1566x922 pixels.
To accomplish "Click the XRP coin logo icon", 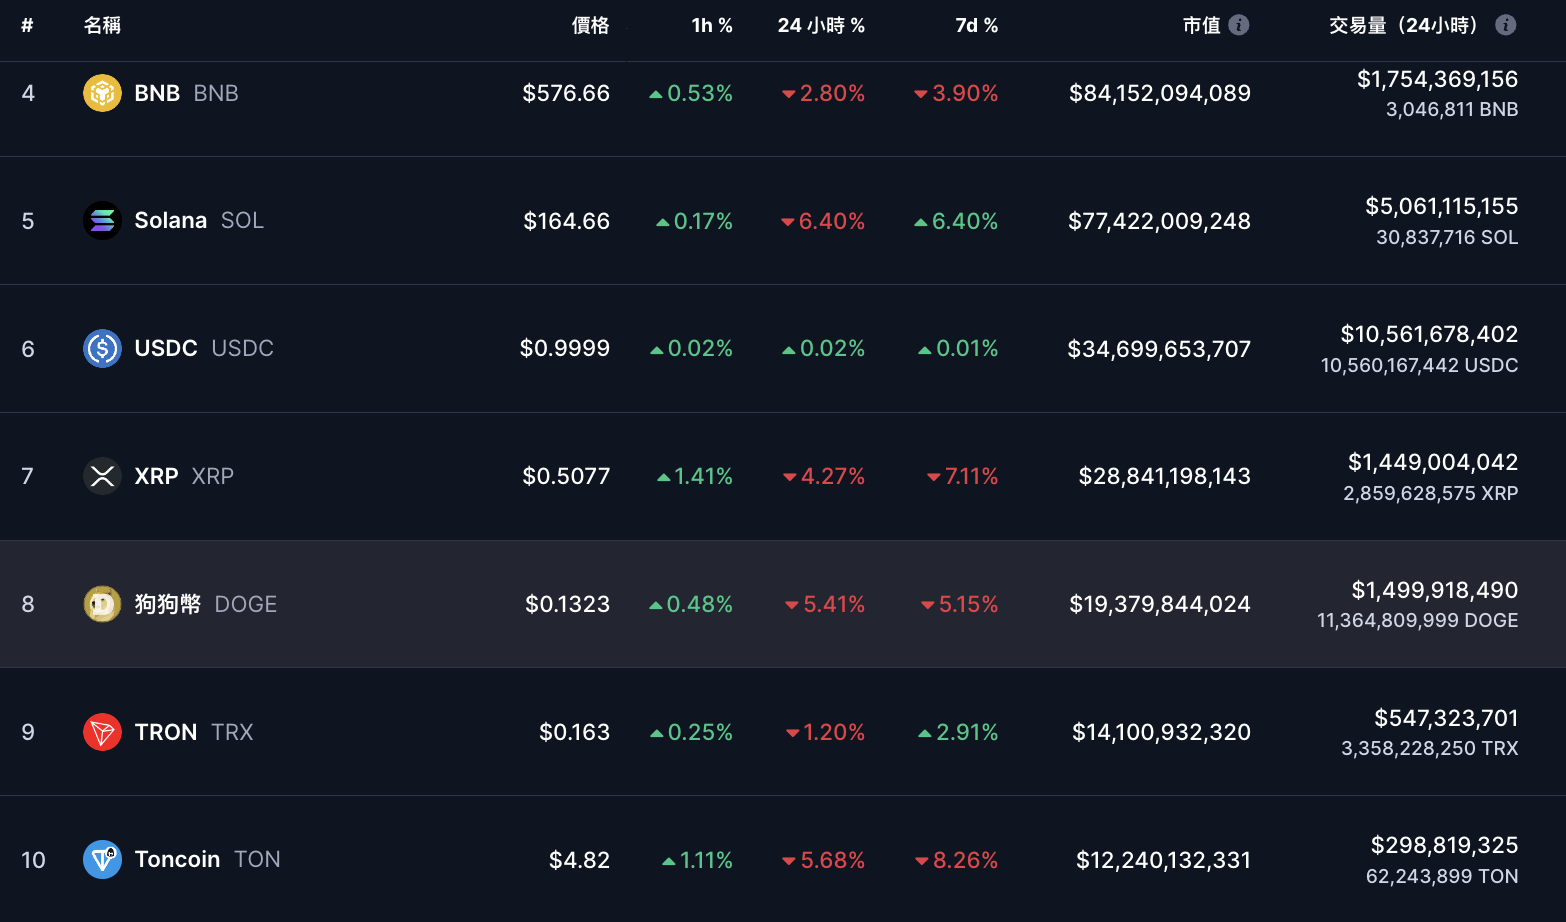I will tap(102, 476).
